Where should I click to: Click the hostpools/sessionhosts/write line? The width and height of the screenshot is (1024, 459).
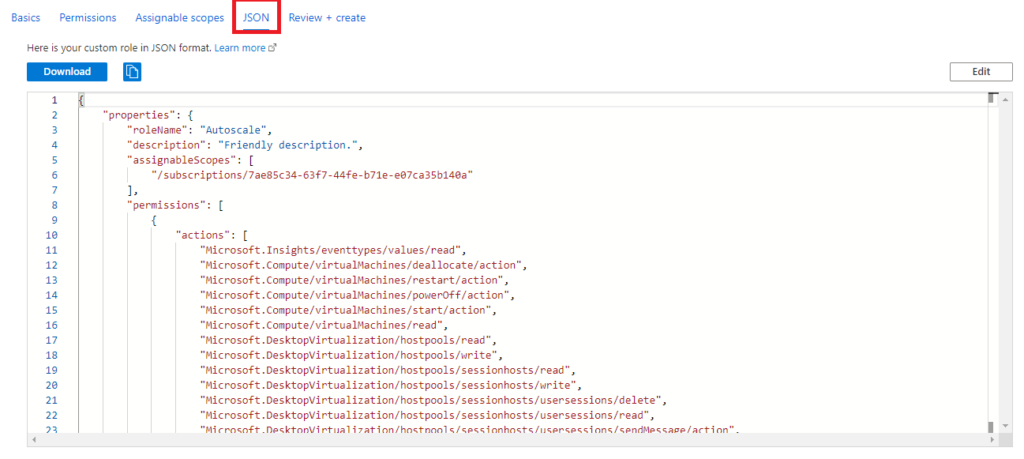click(391, 385)
